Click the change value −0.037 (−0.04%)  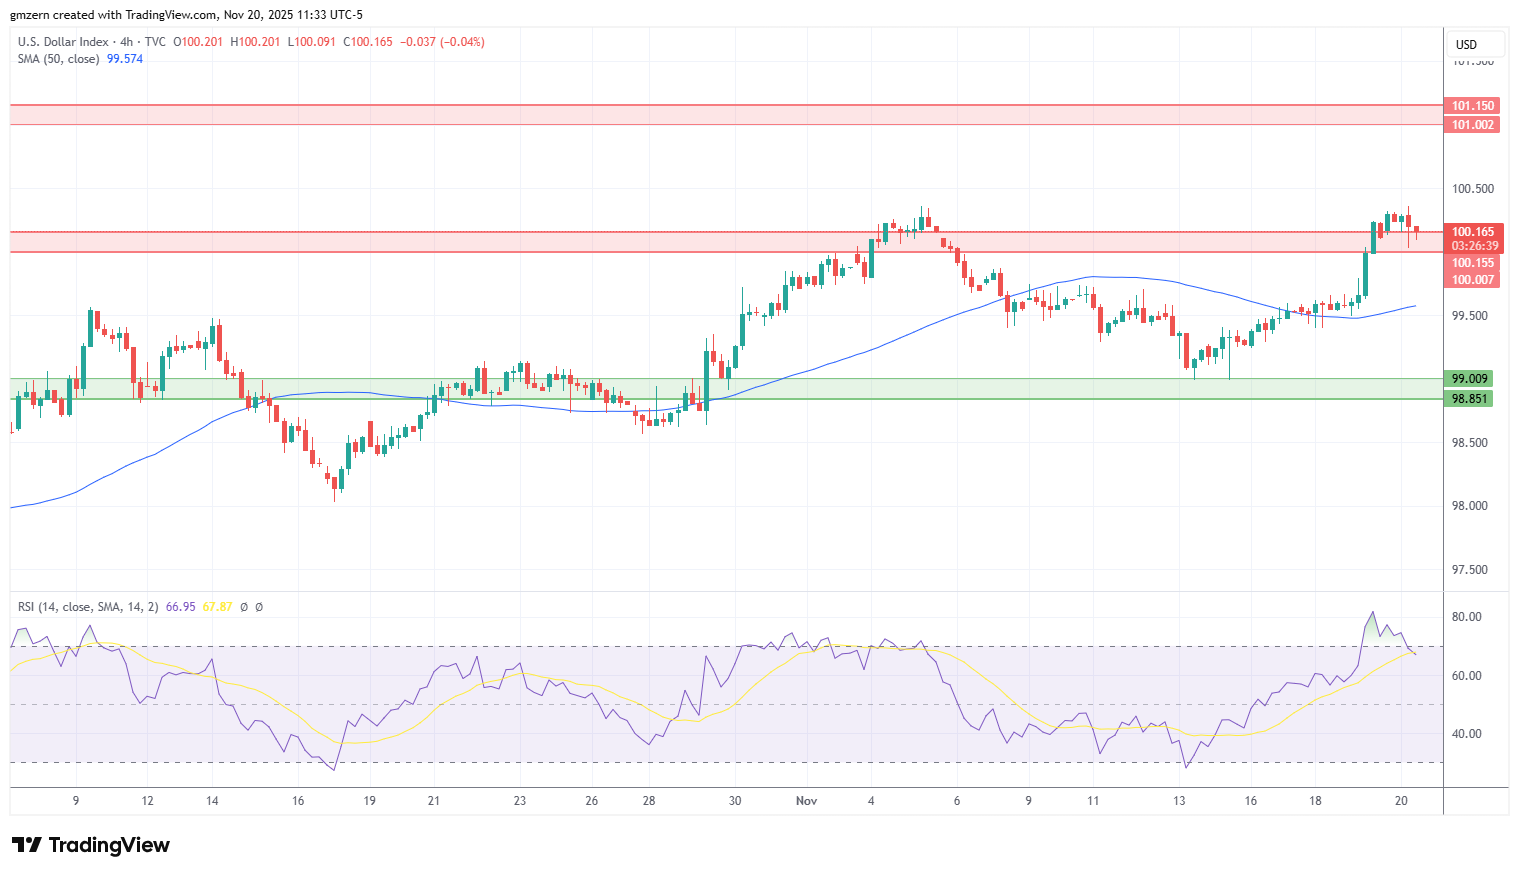click(443, 42)
